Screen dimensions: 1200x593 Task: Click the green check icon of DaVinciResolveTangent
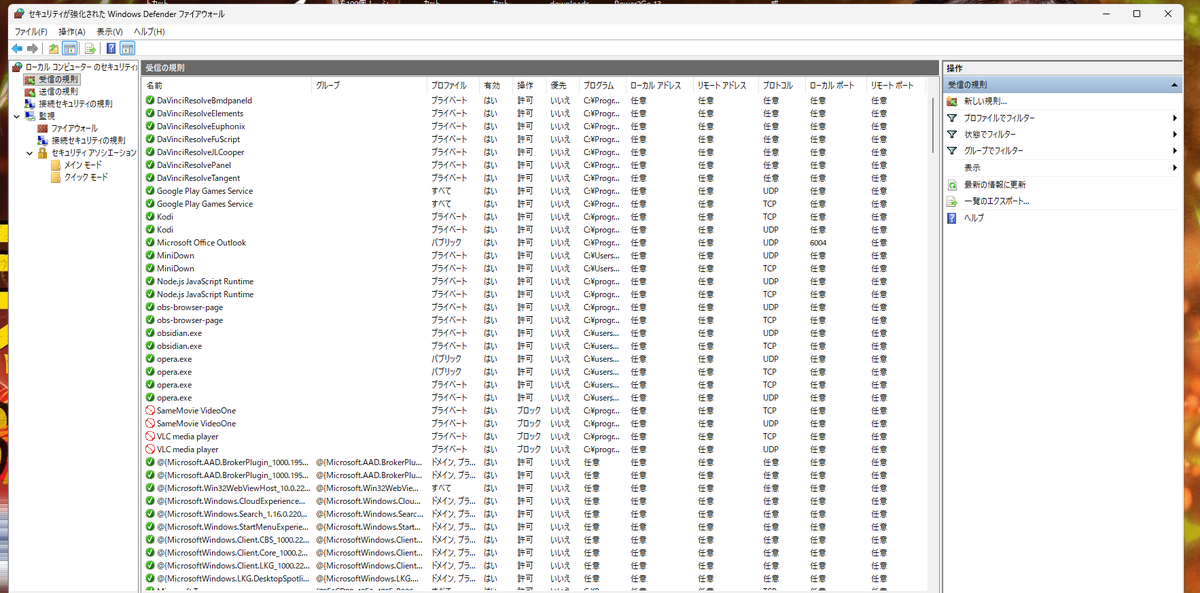click(x=150, y=178)
